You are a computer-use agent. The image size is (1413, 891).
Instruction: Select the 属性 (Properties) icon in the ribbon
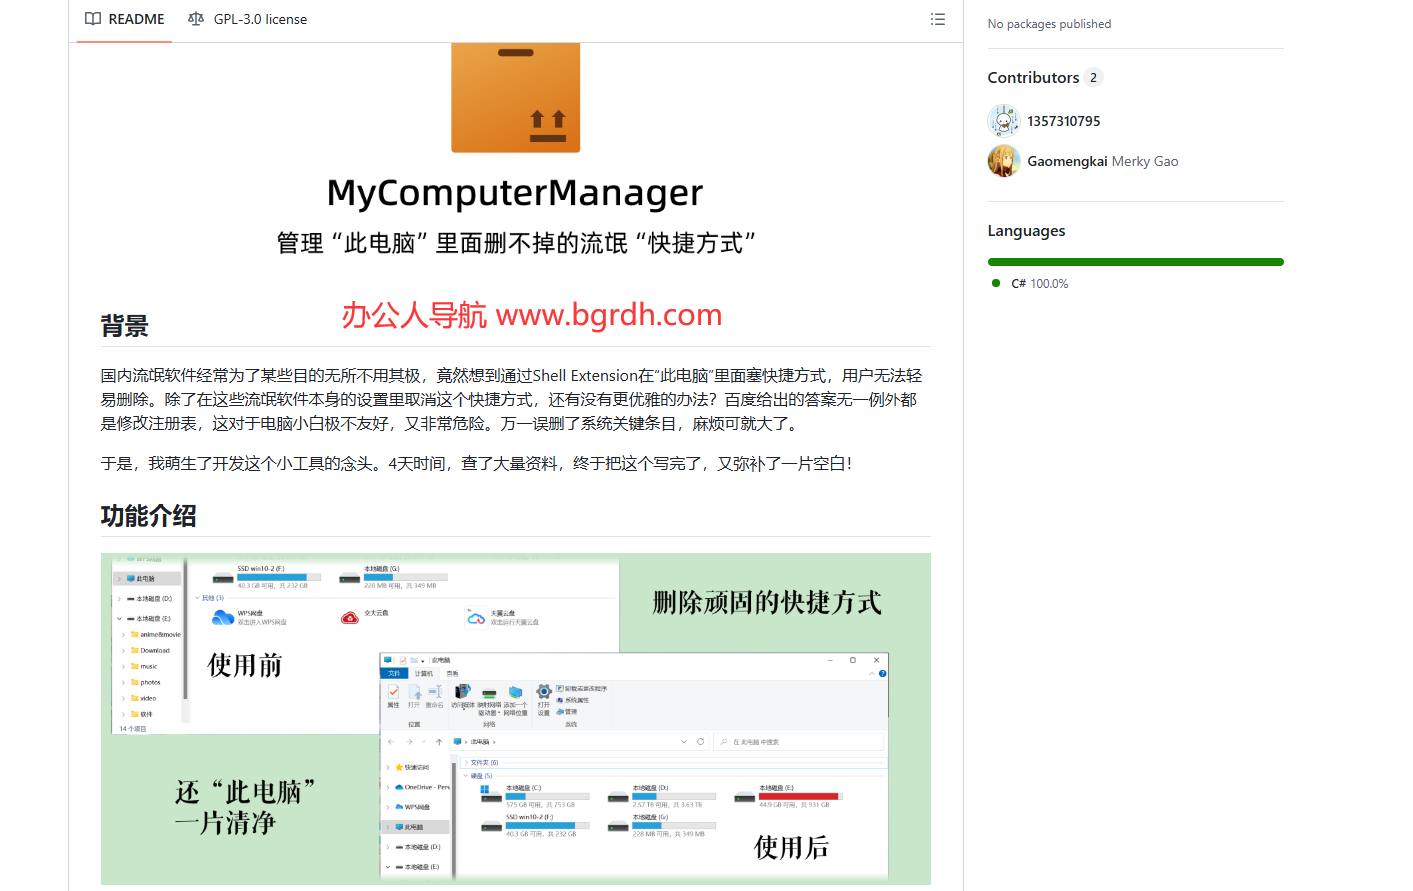tap(392, 691)
